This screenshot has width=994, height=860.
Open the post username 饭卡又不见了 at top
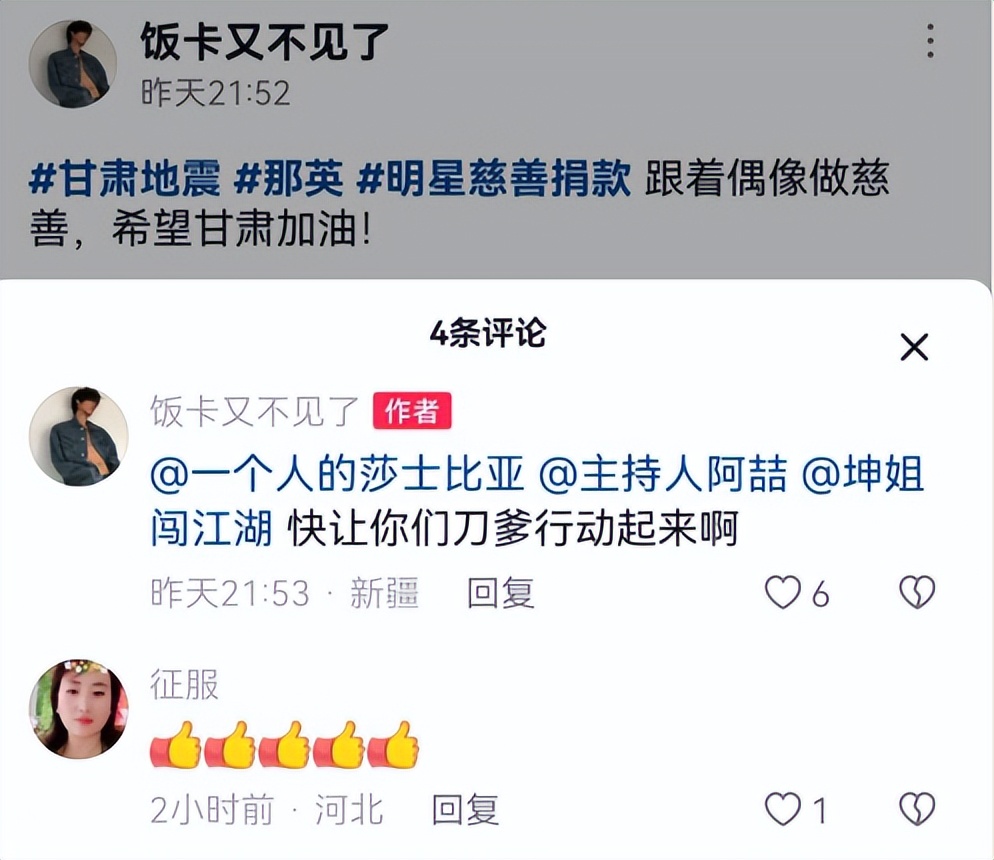[x=264, y=41]
